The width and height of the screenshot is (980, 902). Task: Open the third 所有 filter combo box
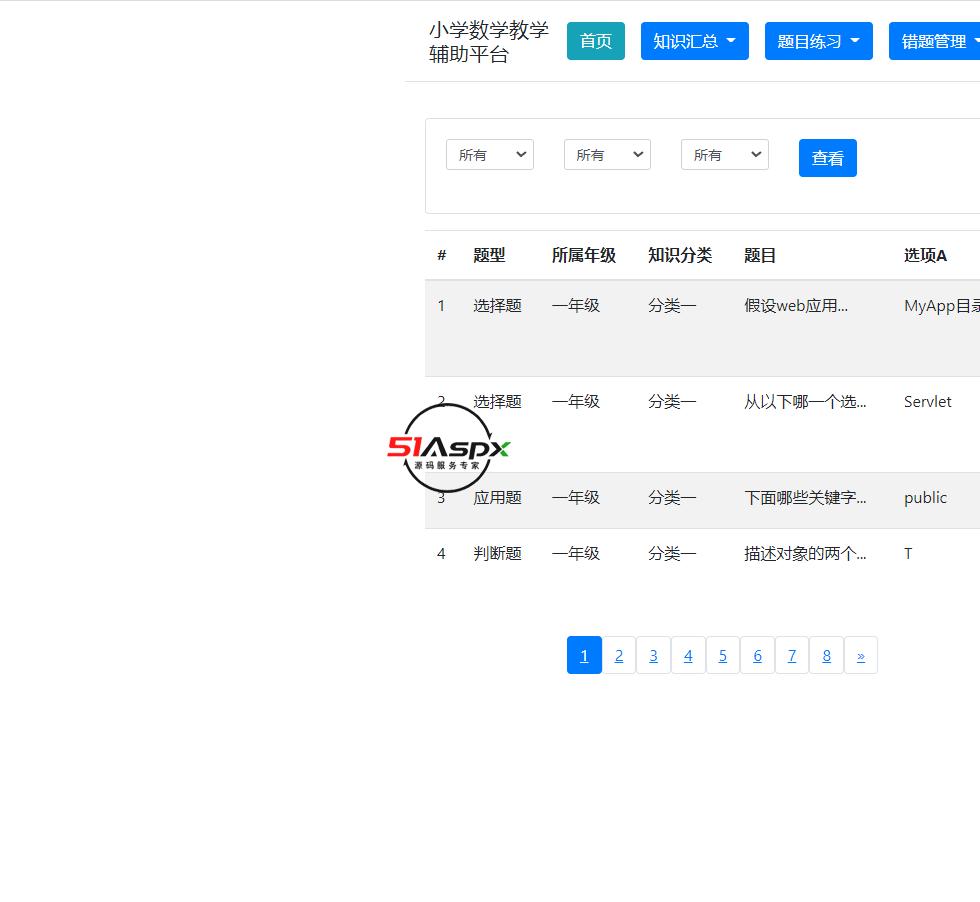click(x=724, y=154)
